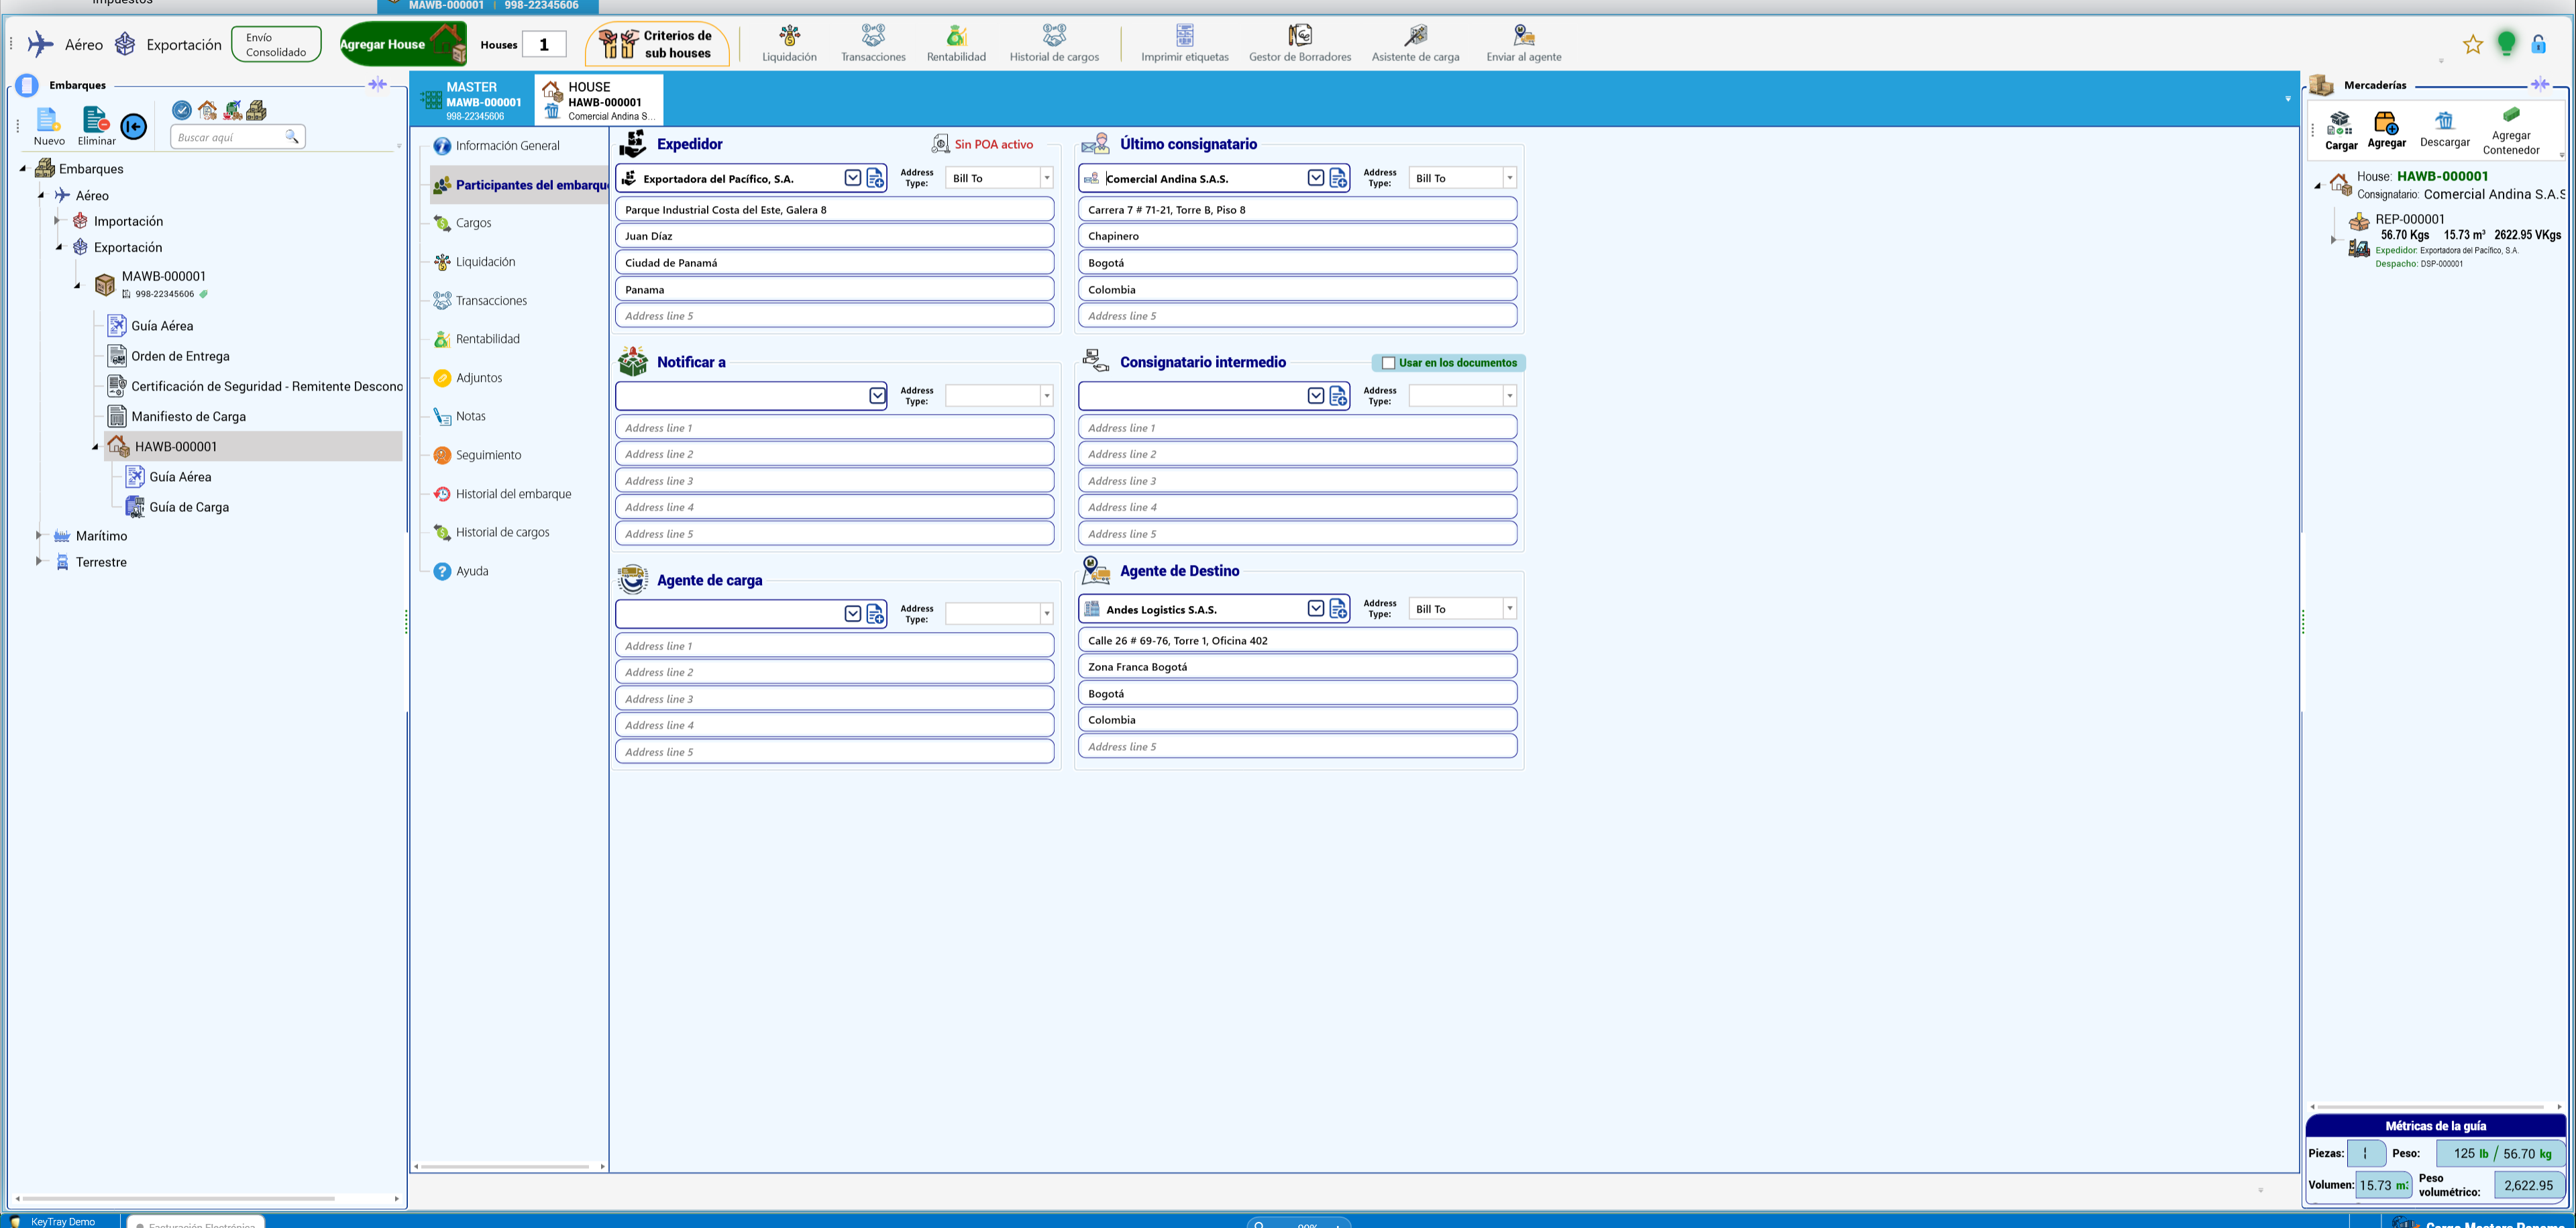Click the back arrow circle icon in Embarques
The height and width of the screenshot is (1228, 2576).
[133, 127]
